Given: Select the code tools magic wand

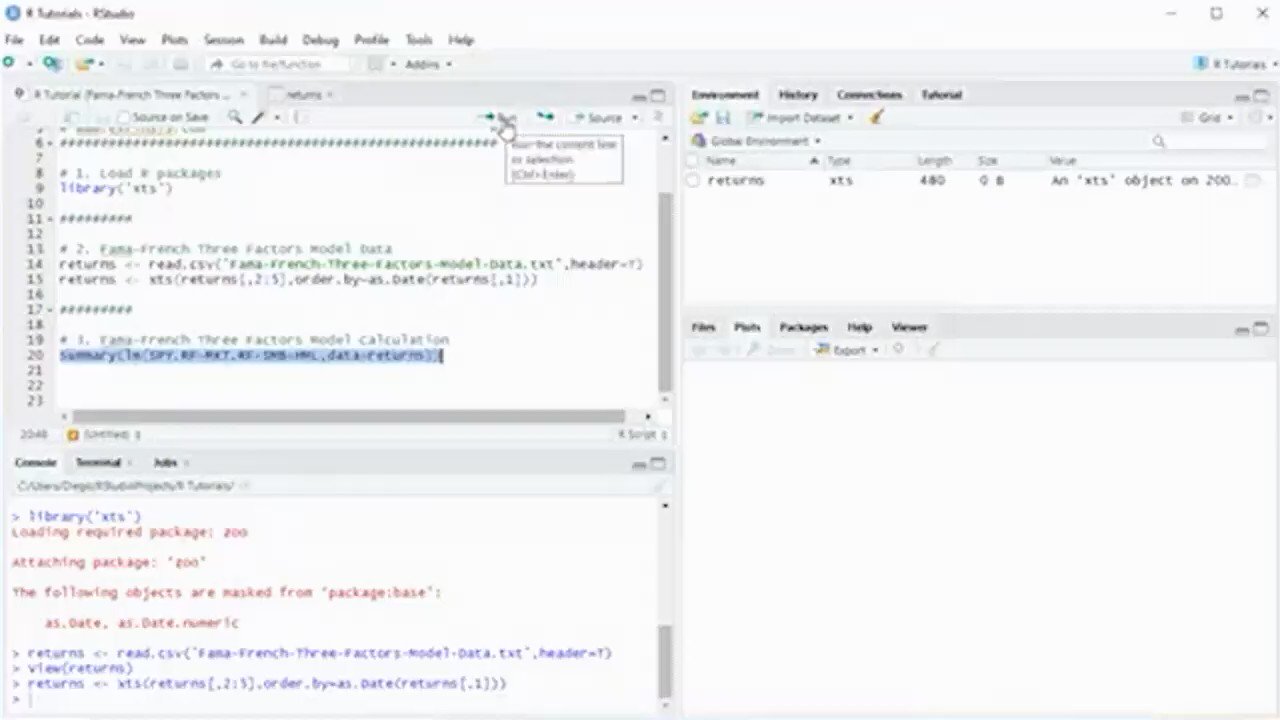Looking at the screenshot, I should [x=258, y=117].
